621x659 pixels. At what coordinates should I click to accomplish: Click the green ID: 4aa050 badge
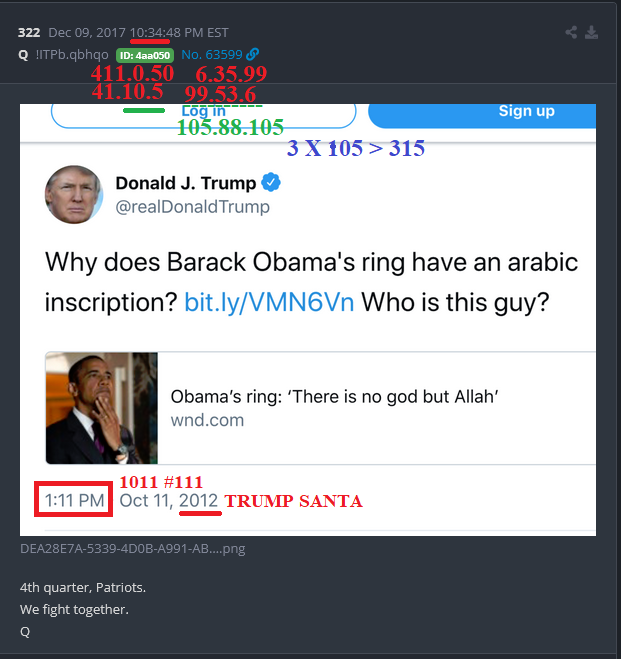(x=145, y=55)
